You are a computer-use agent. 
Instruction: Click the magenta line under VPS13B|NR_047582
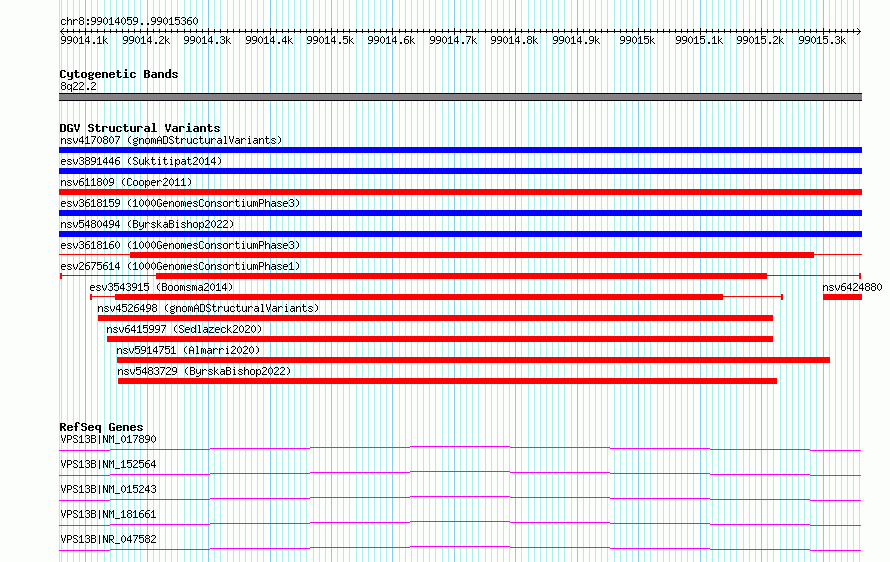tap(460, 547)
